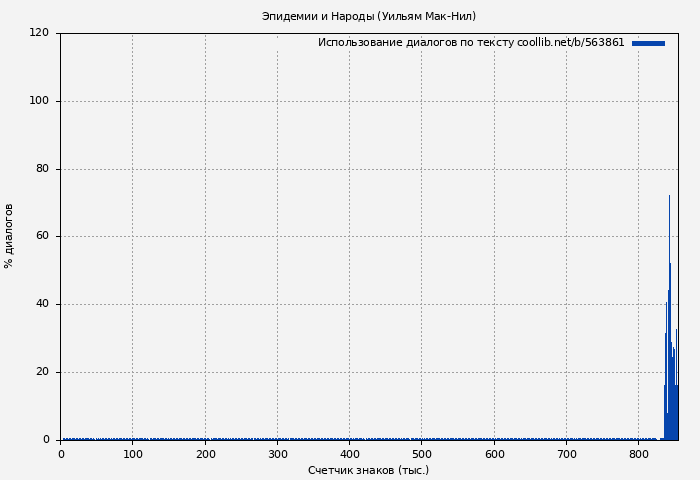Click the 40 tick on the vertical axis
This screenshot has height=480, width=700.
point(42,304)
